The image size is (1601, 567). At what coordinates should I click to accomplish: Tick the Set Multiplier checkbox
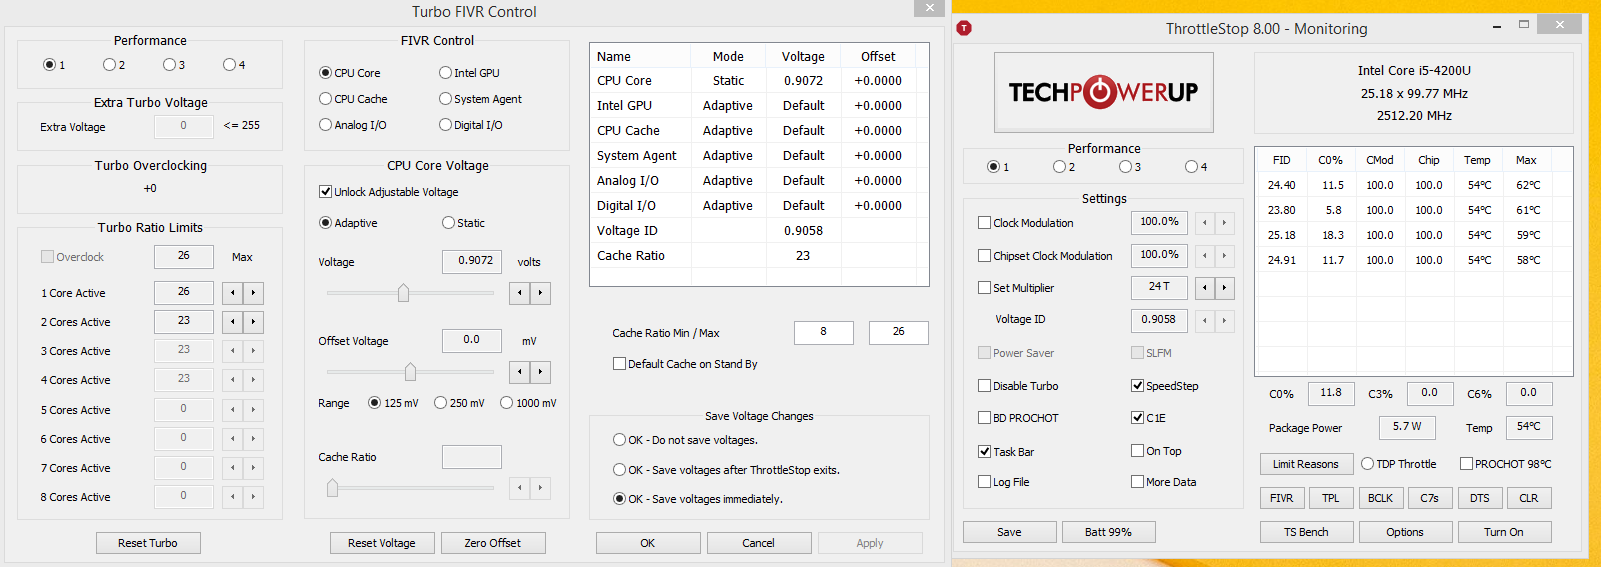pyautogui.click(x=985, y=288)
